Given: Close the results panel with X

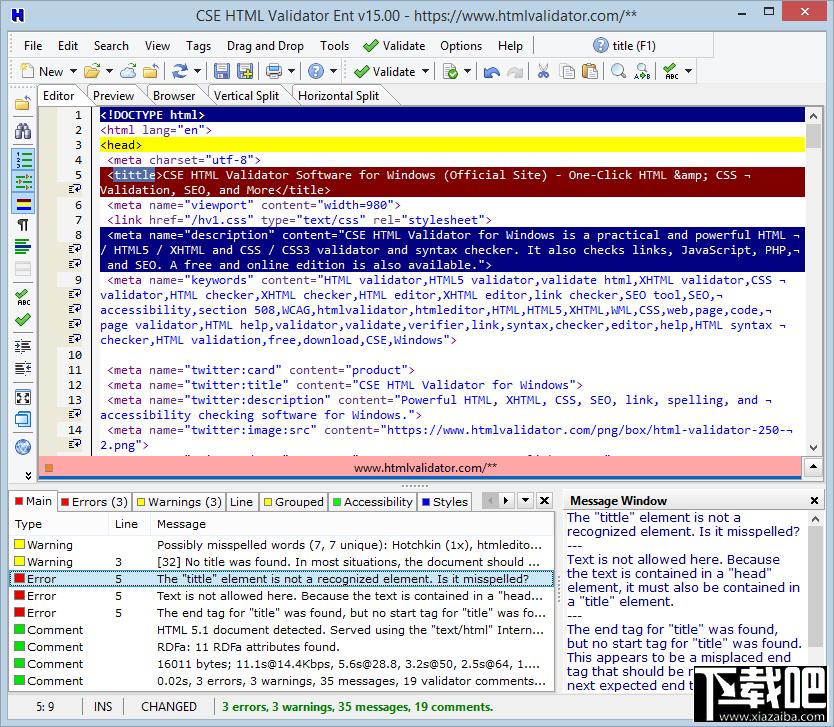Looking at the screenshot, I should tap(545, 500).
